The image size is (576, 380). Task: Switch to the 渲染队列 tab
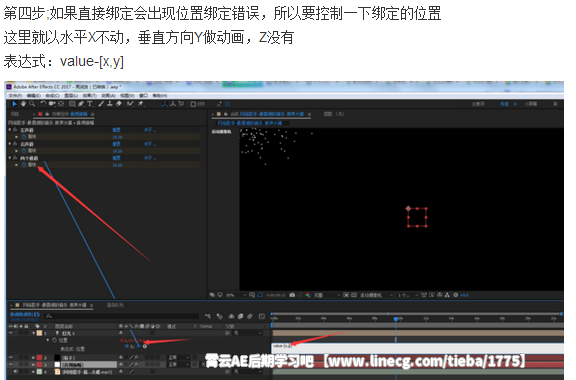click(115, 305)
